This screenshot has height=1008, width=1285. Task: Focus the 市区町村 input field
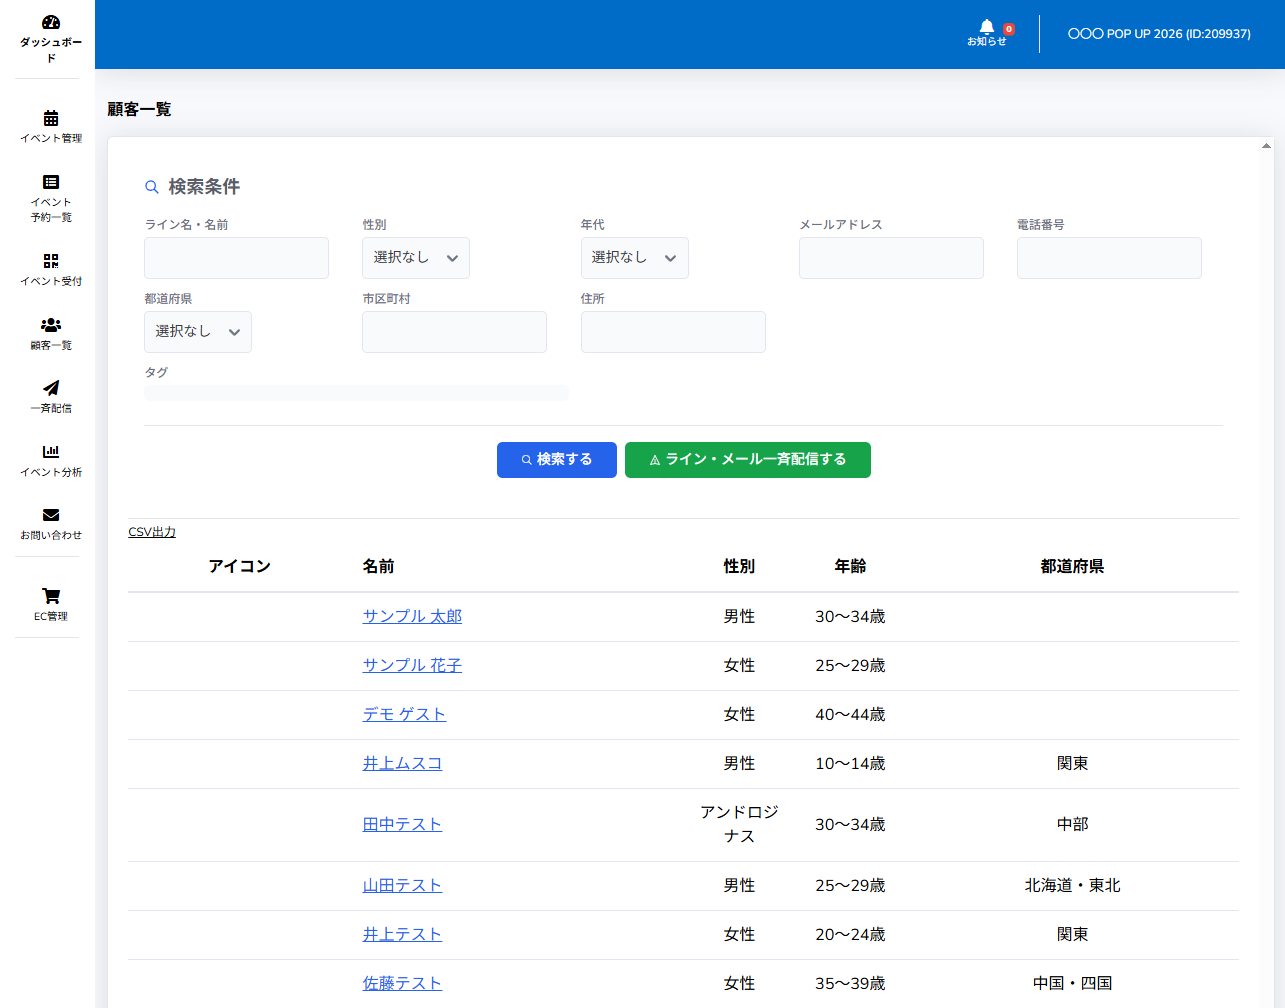pos(454,332)
